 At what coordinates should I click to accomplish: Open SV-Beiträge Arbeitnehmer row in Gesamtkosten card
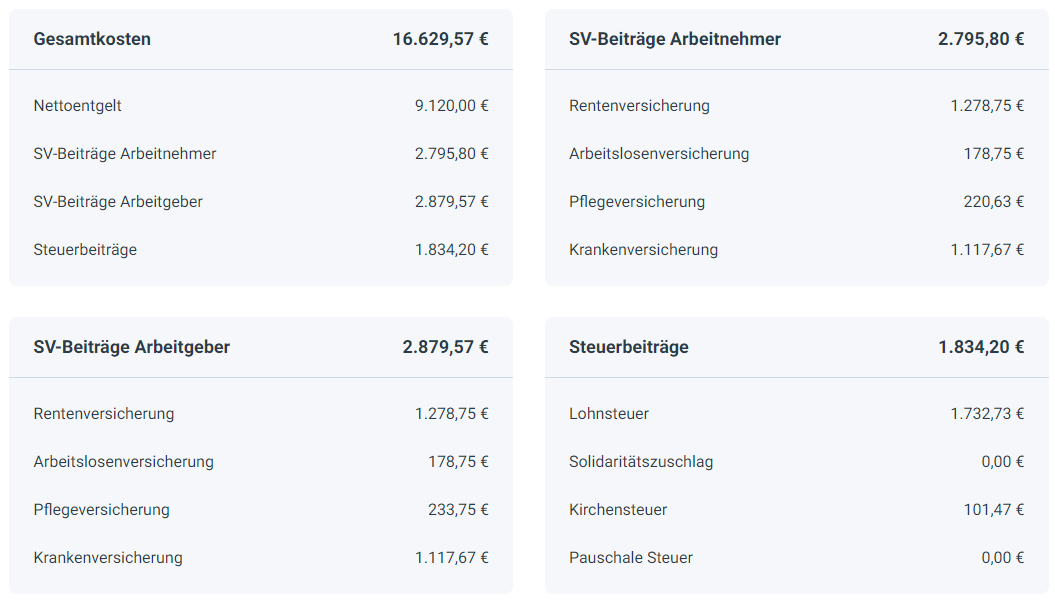pos(261,153)
